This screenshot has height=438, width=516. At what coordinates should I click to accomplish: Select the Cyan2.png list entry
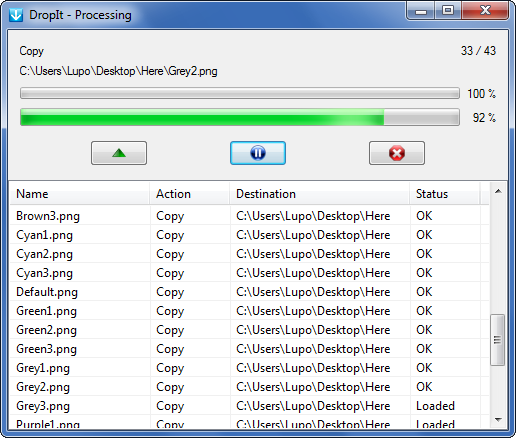tap(249, 254)
